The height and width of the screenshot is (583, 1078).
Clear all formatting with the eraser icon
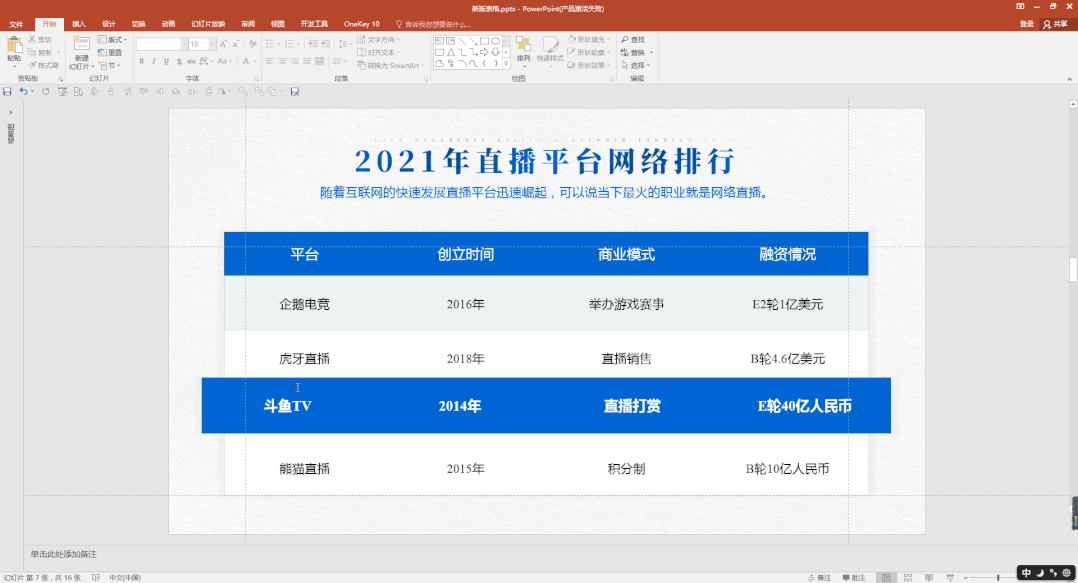click(252, 44)
